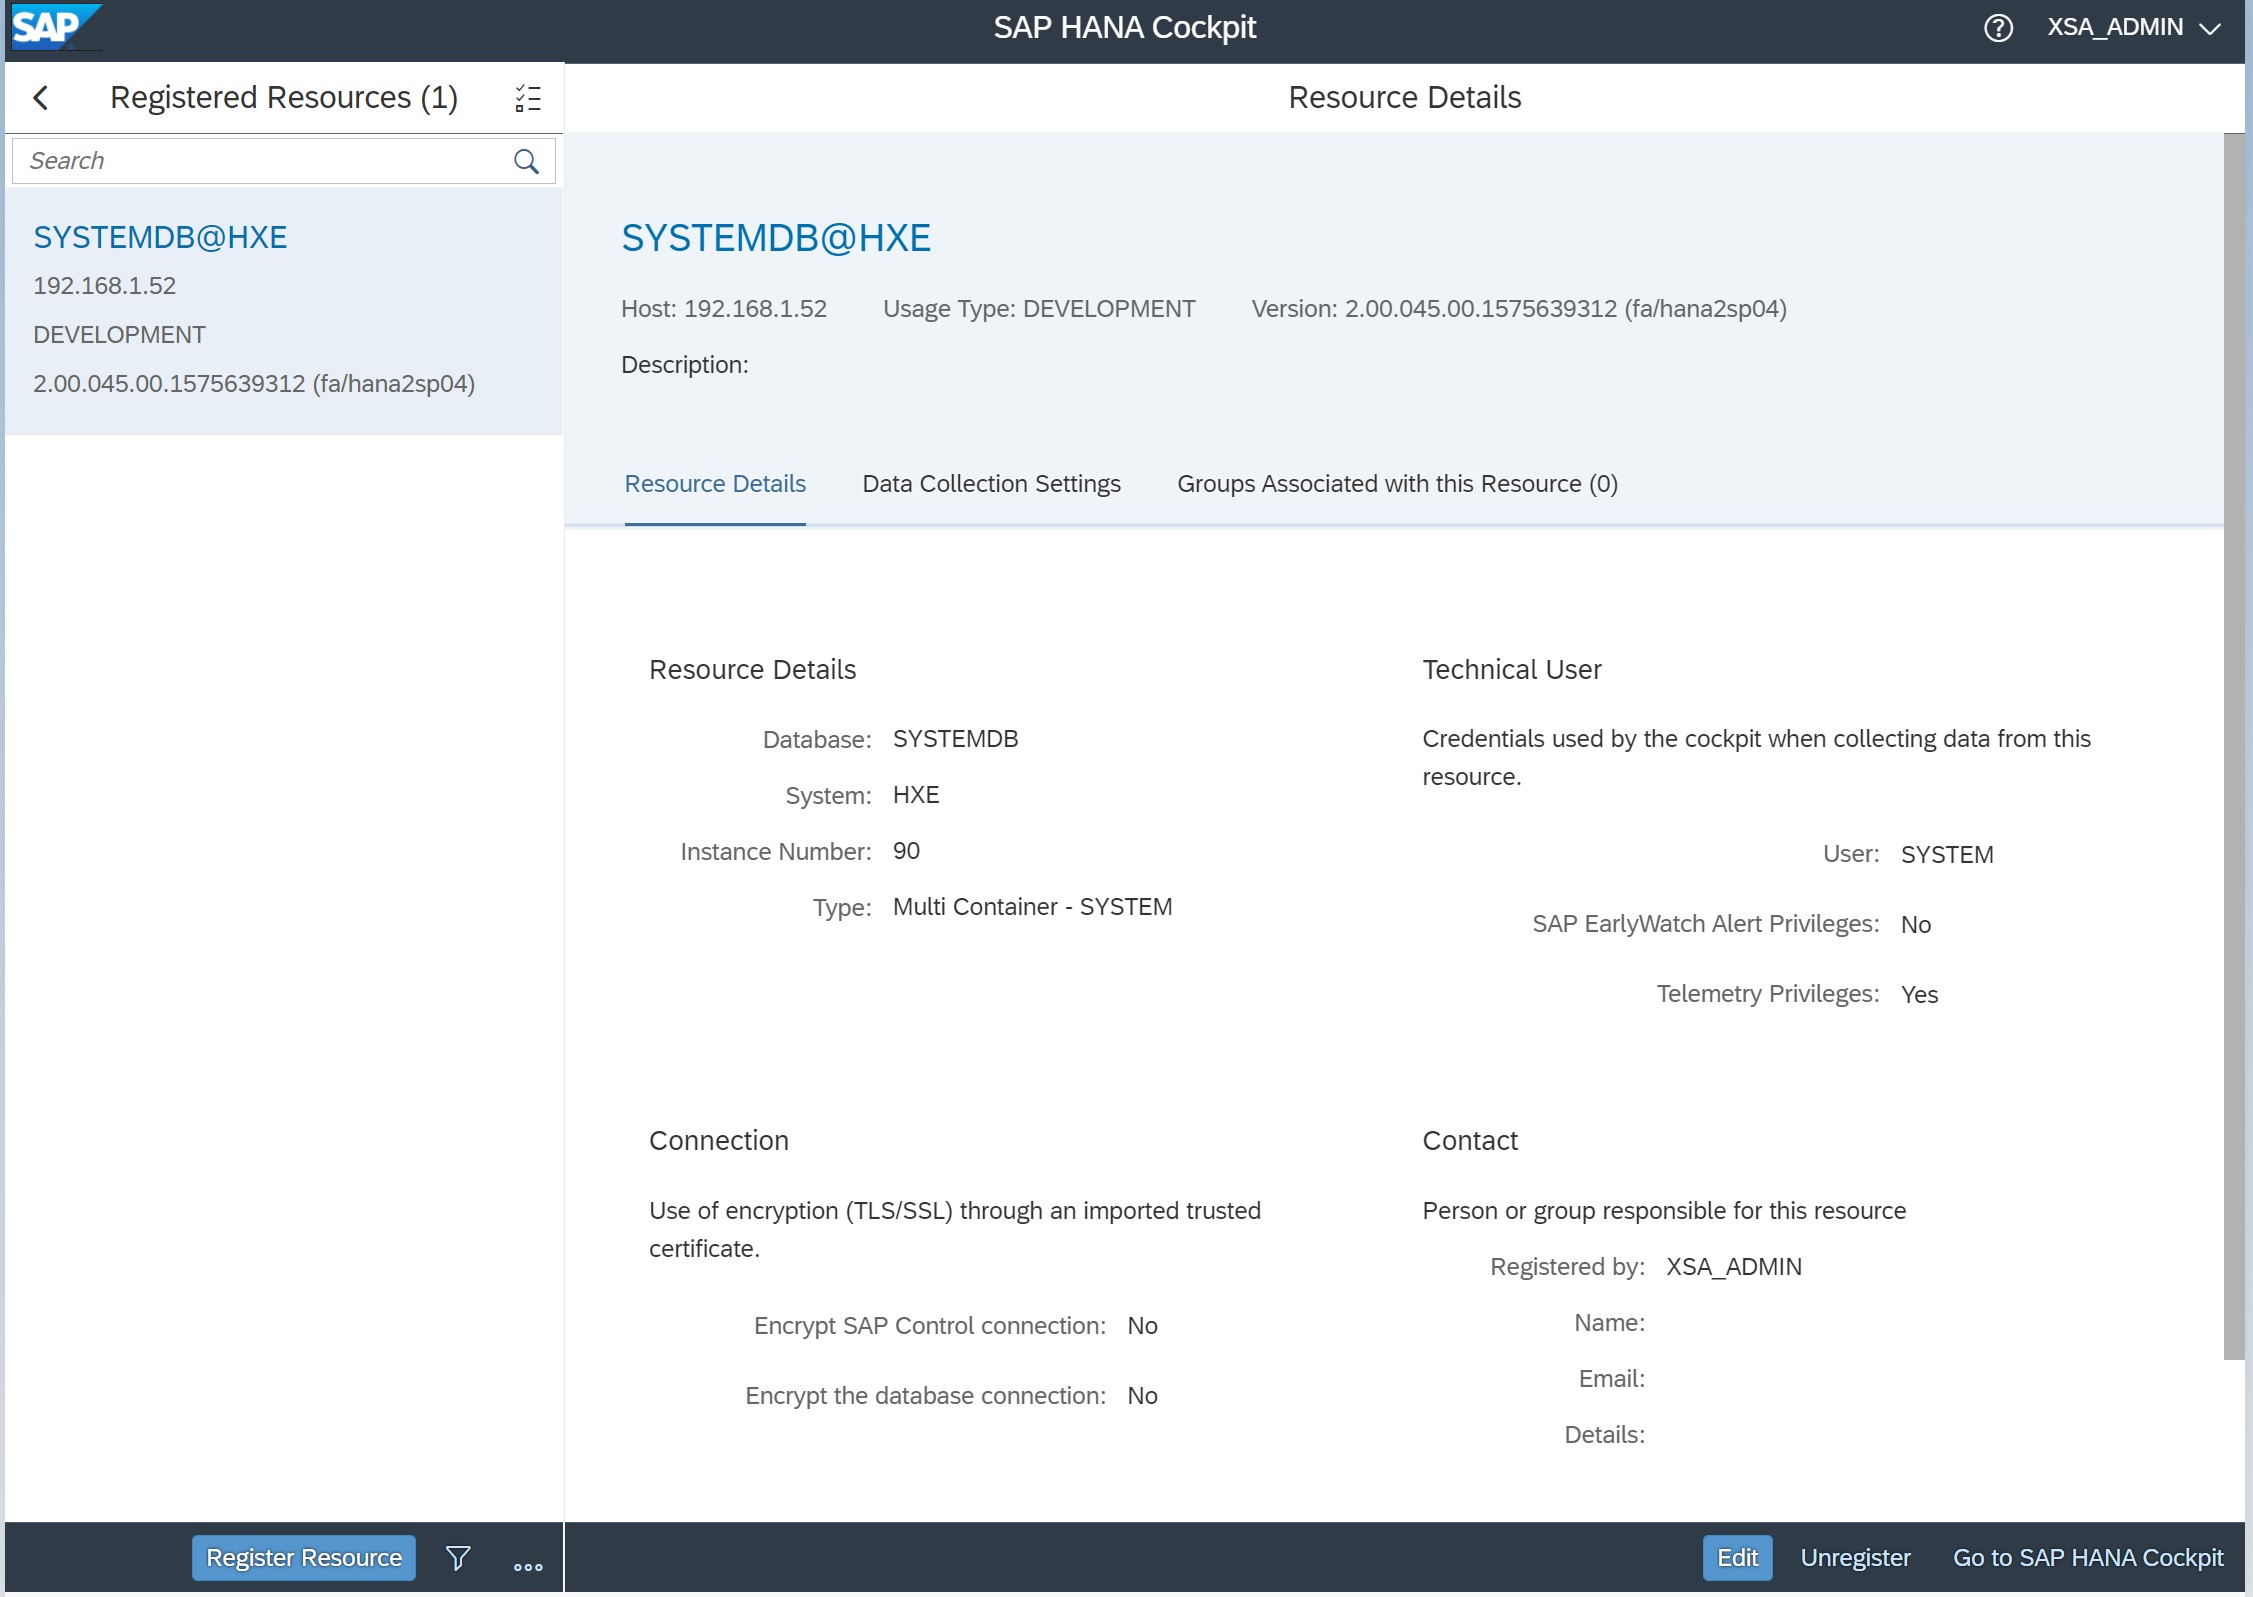Expand the XSA_ADMIN user dropdown arrow

tap(2211, 28)
